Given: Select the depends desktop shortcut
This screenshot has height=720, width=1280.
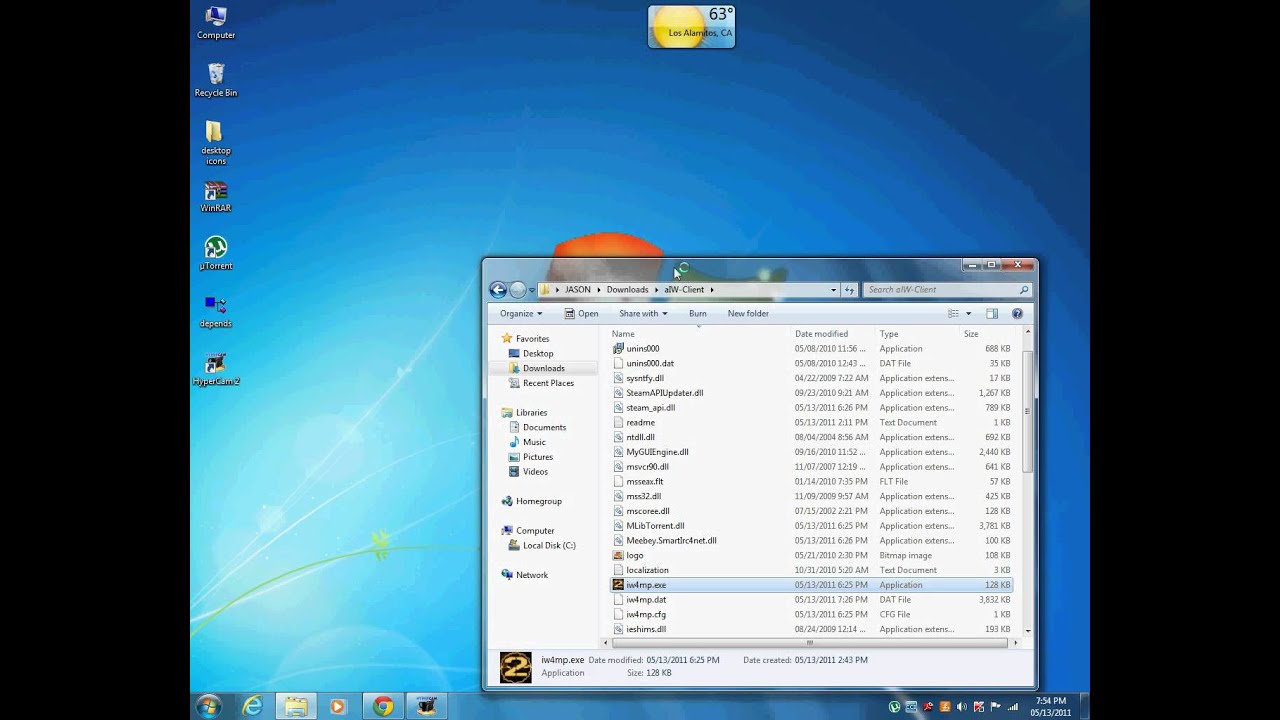Looking at the screenshot, I should [x=215, y=311].
